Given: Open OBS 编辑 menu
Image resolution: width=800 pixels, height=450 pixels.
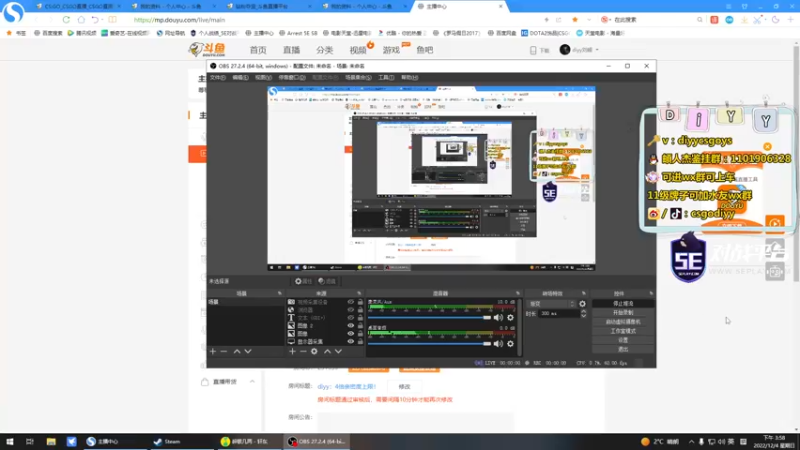Looking at the screenshot, I should 240,78.
